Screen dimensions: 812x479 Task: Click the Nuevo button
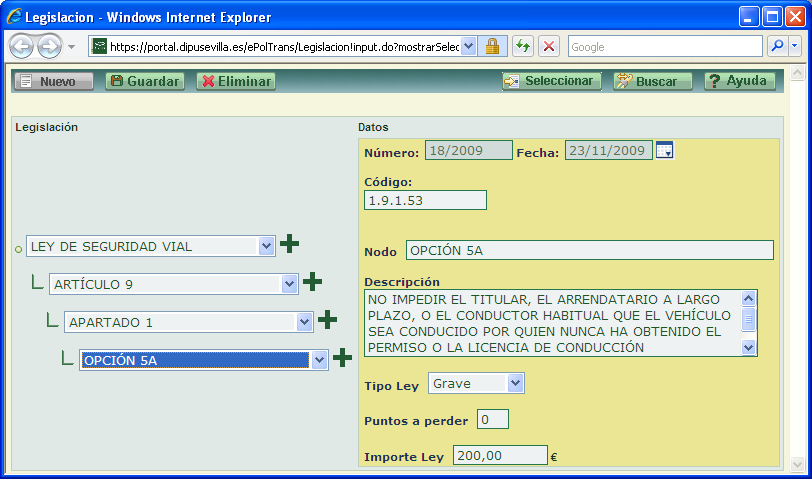coord(54,81)
